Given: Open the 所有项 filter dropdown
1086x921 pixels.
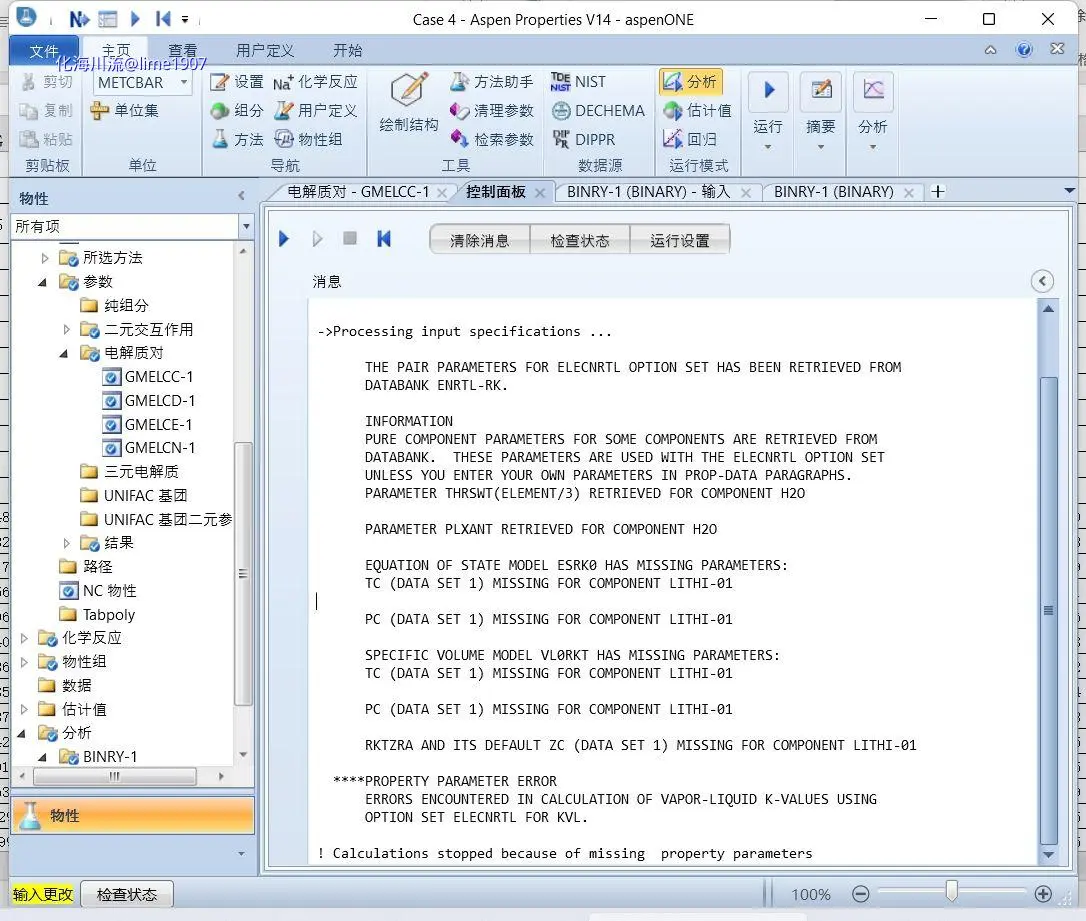Looking at the screenshot, I should (246, 226).
